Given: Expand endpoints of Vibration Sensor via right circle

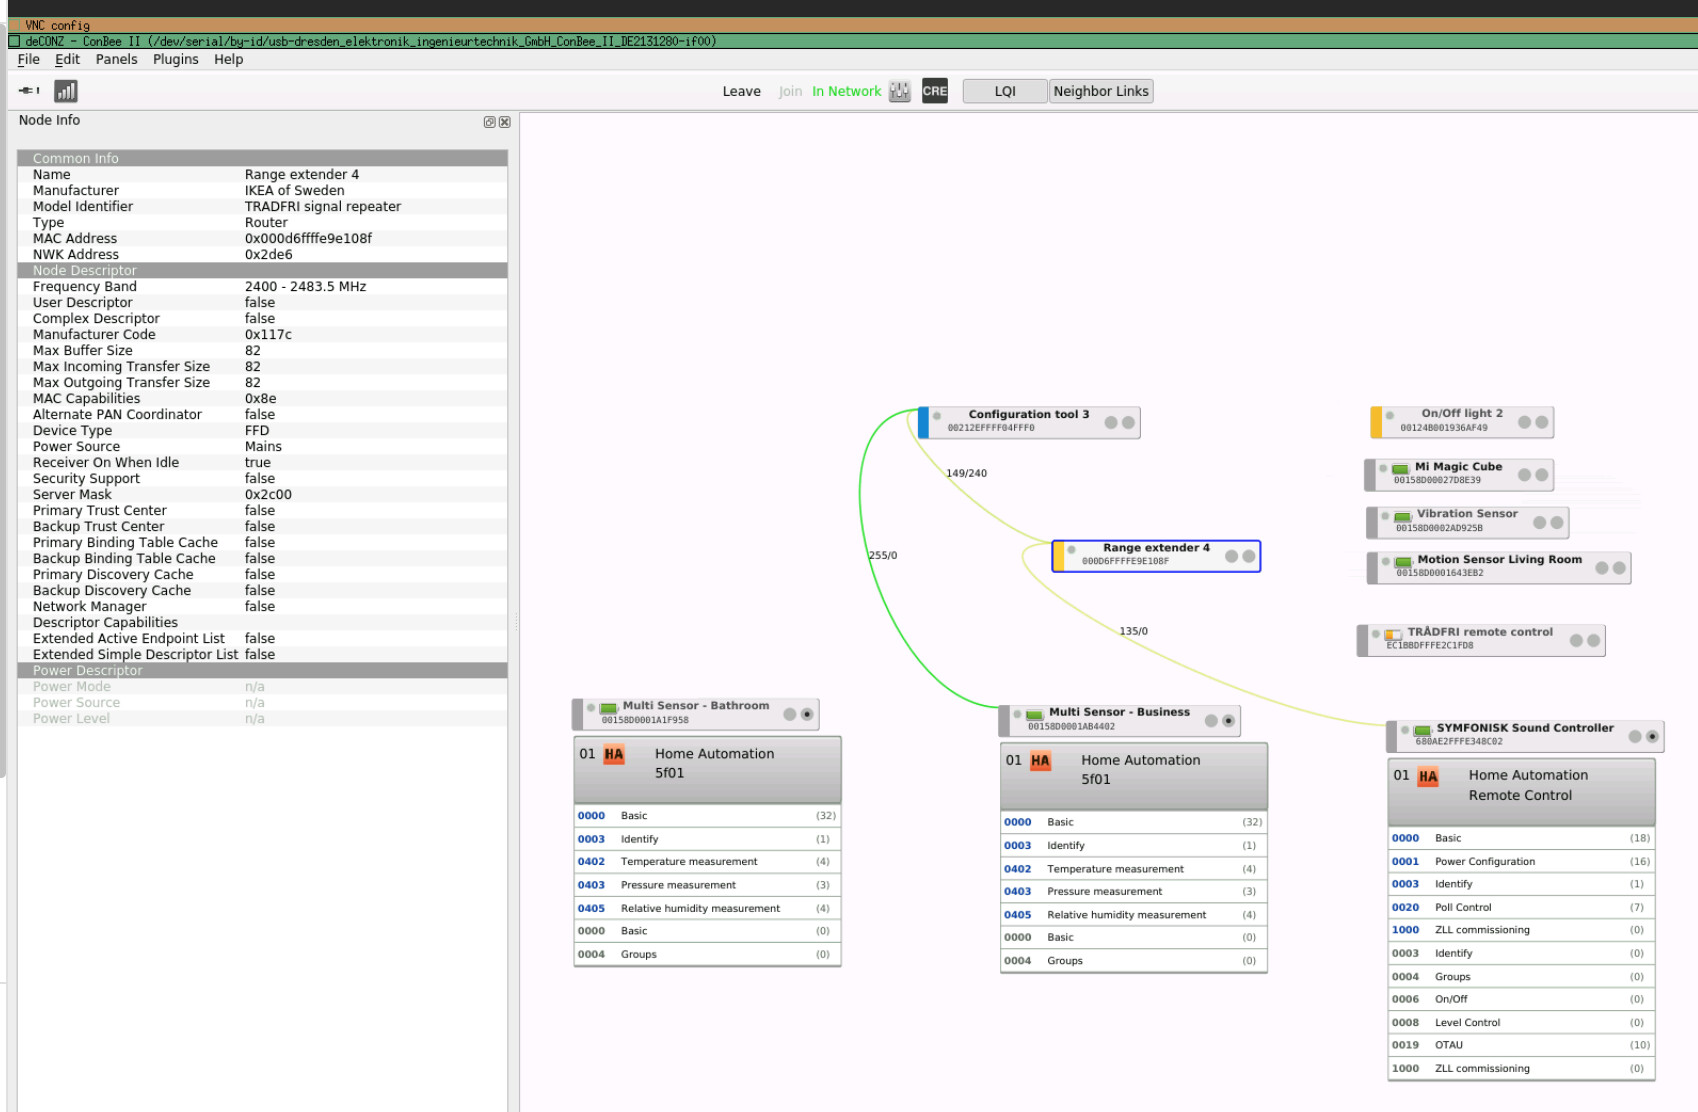Looking at the screenshot, I should click(x=1557, y=522).
